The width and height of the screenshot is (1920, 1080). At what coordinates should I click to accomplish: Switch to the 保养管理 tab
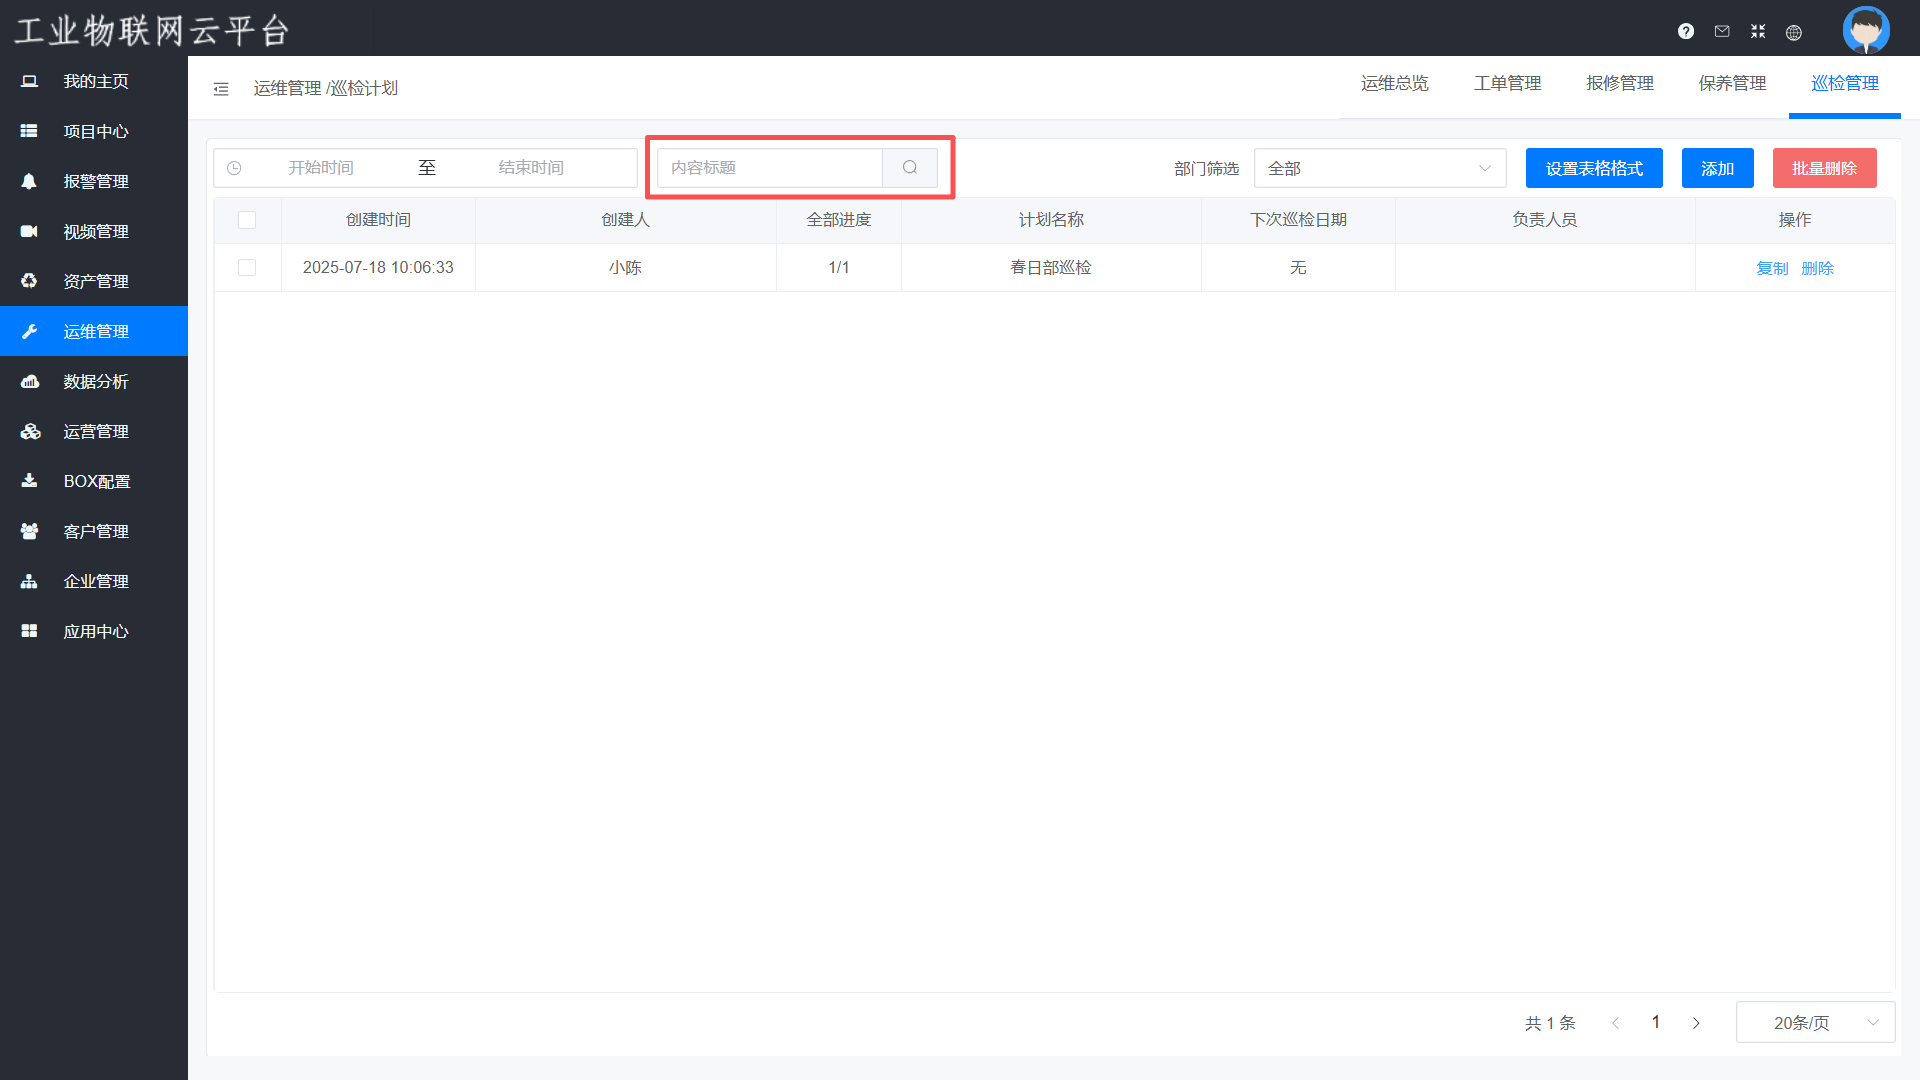(x=1732, y=84)
